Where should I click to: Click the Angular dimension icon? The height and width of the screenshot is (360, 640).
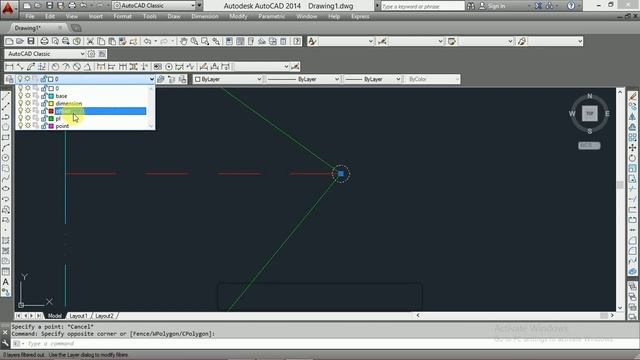[x=87, y=67]
